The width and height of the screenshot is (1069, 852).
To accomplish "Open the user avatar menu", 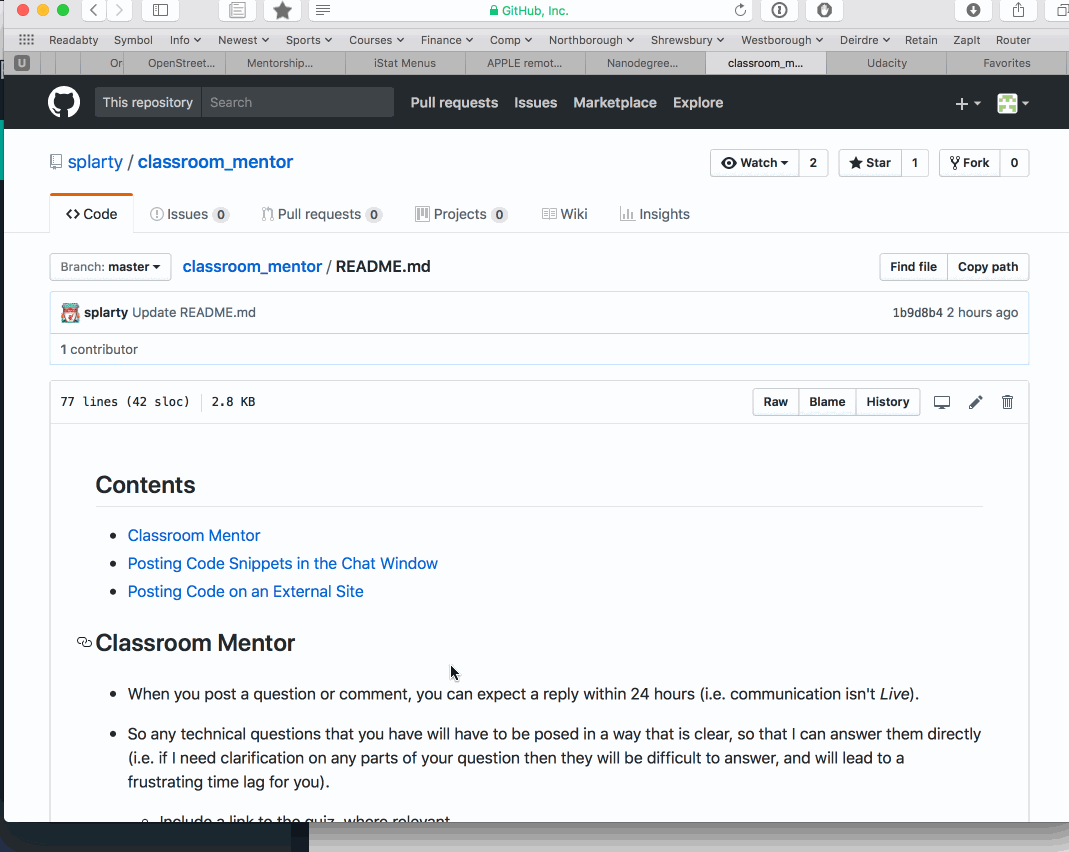I will tap(1012, 104).
